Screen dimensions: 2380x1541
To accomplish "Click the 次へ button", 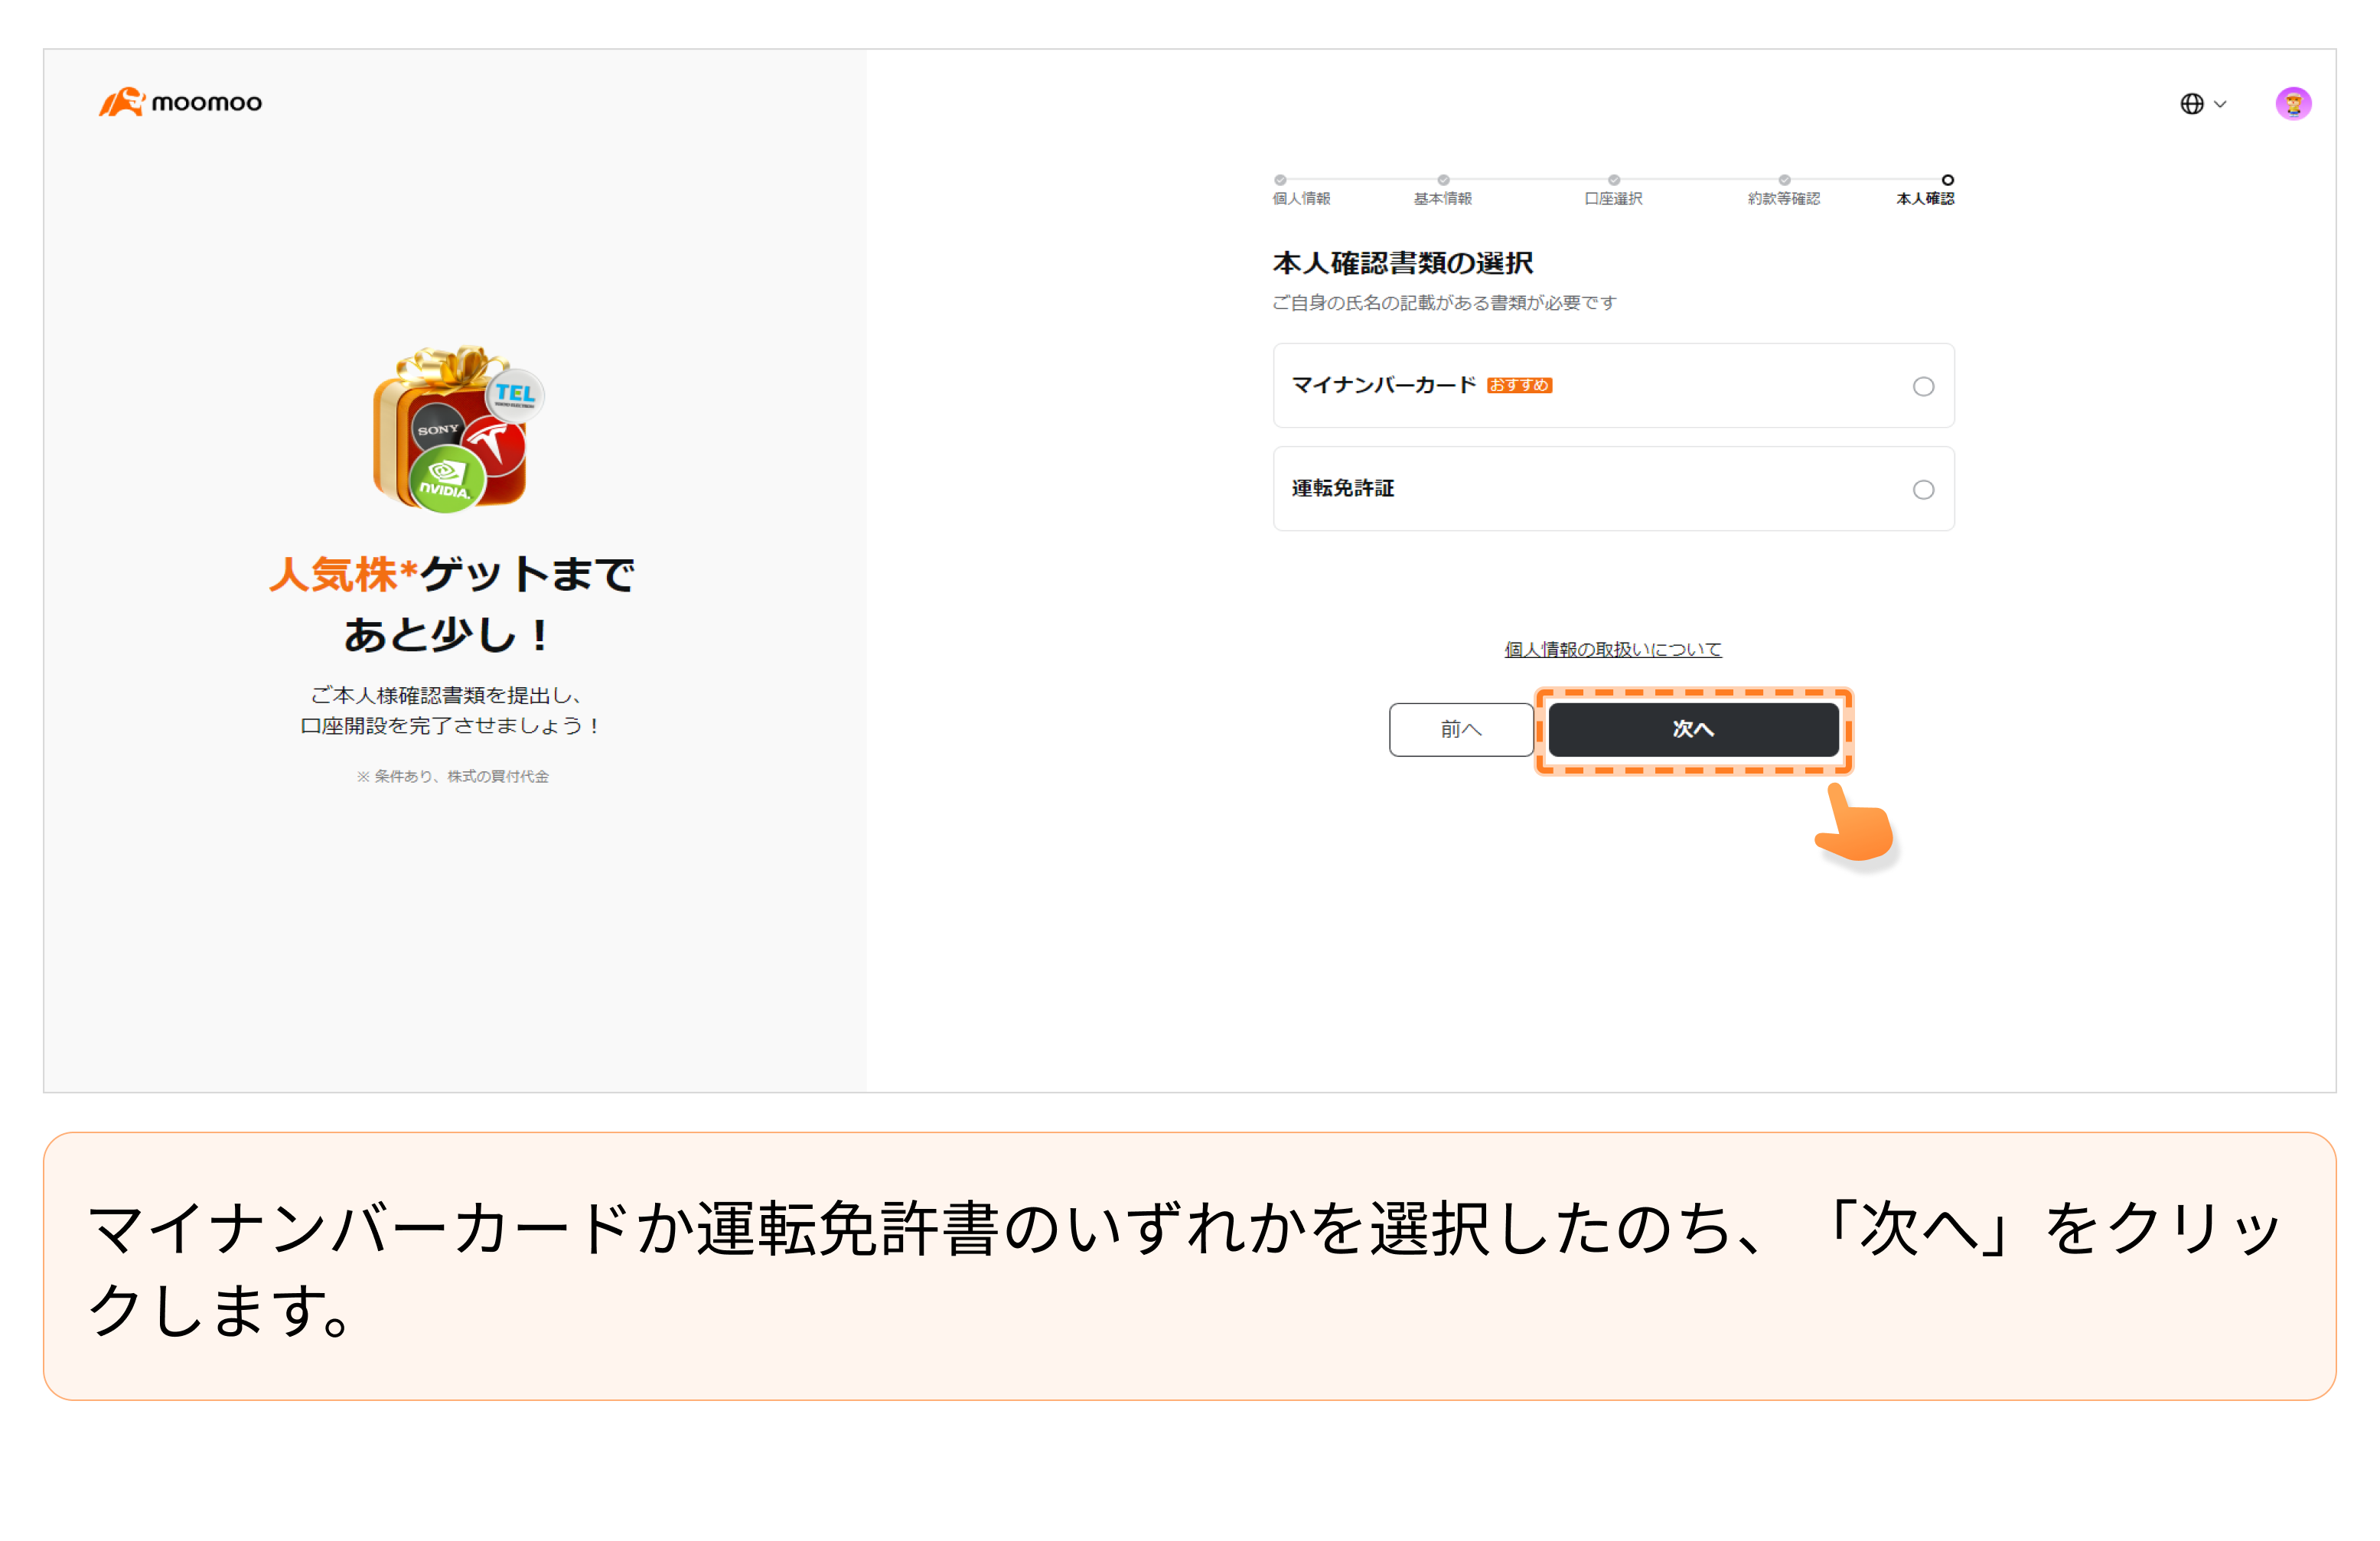I will click(1694, 729).
